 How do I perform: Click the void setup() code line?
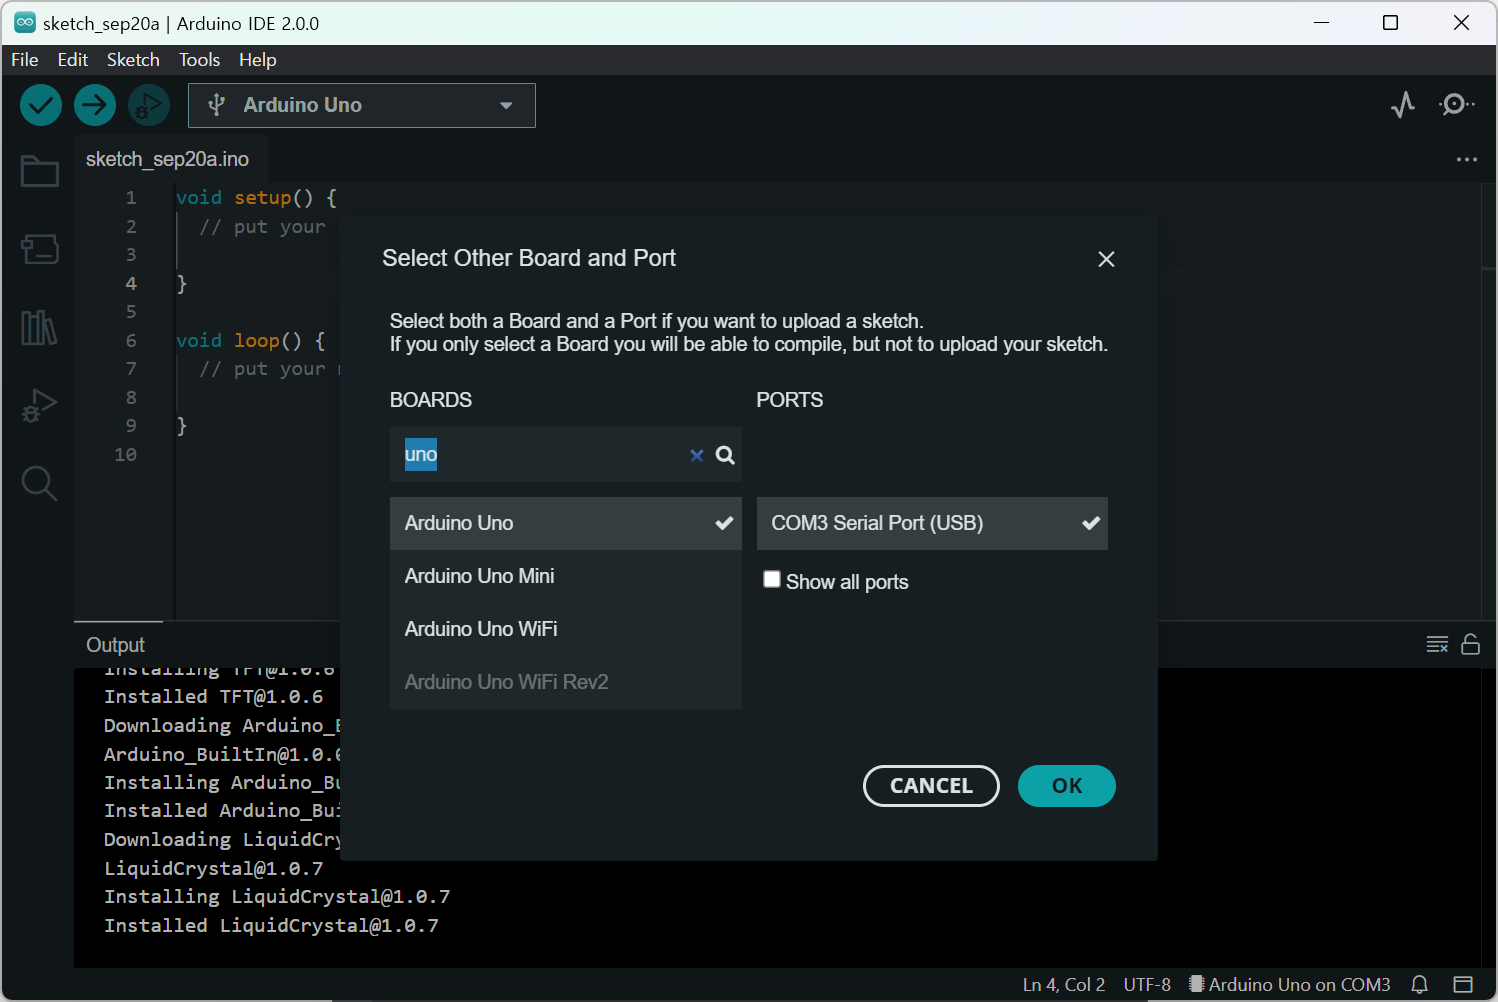(257, 198)
